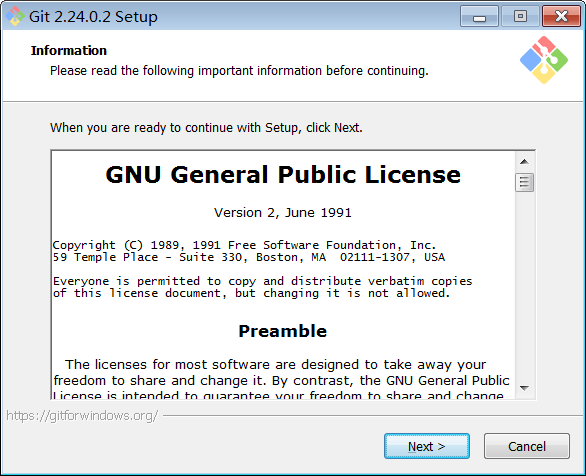The height and width of the screenshot is (476, 586).
Task: Click 'The licenses for most software' paragraph line
Action: click(x=276, y=364)
